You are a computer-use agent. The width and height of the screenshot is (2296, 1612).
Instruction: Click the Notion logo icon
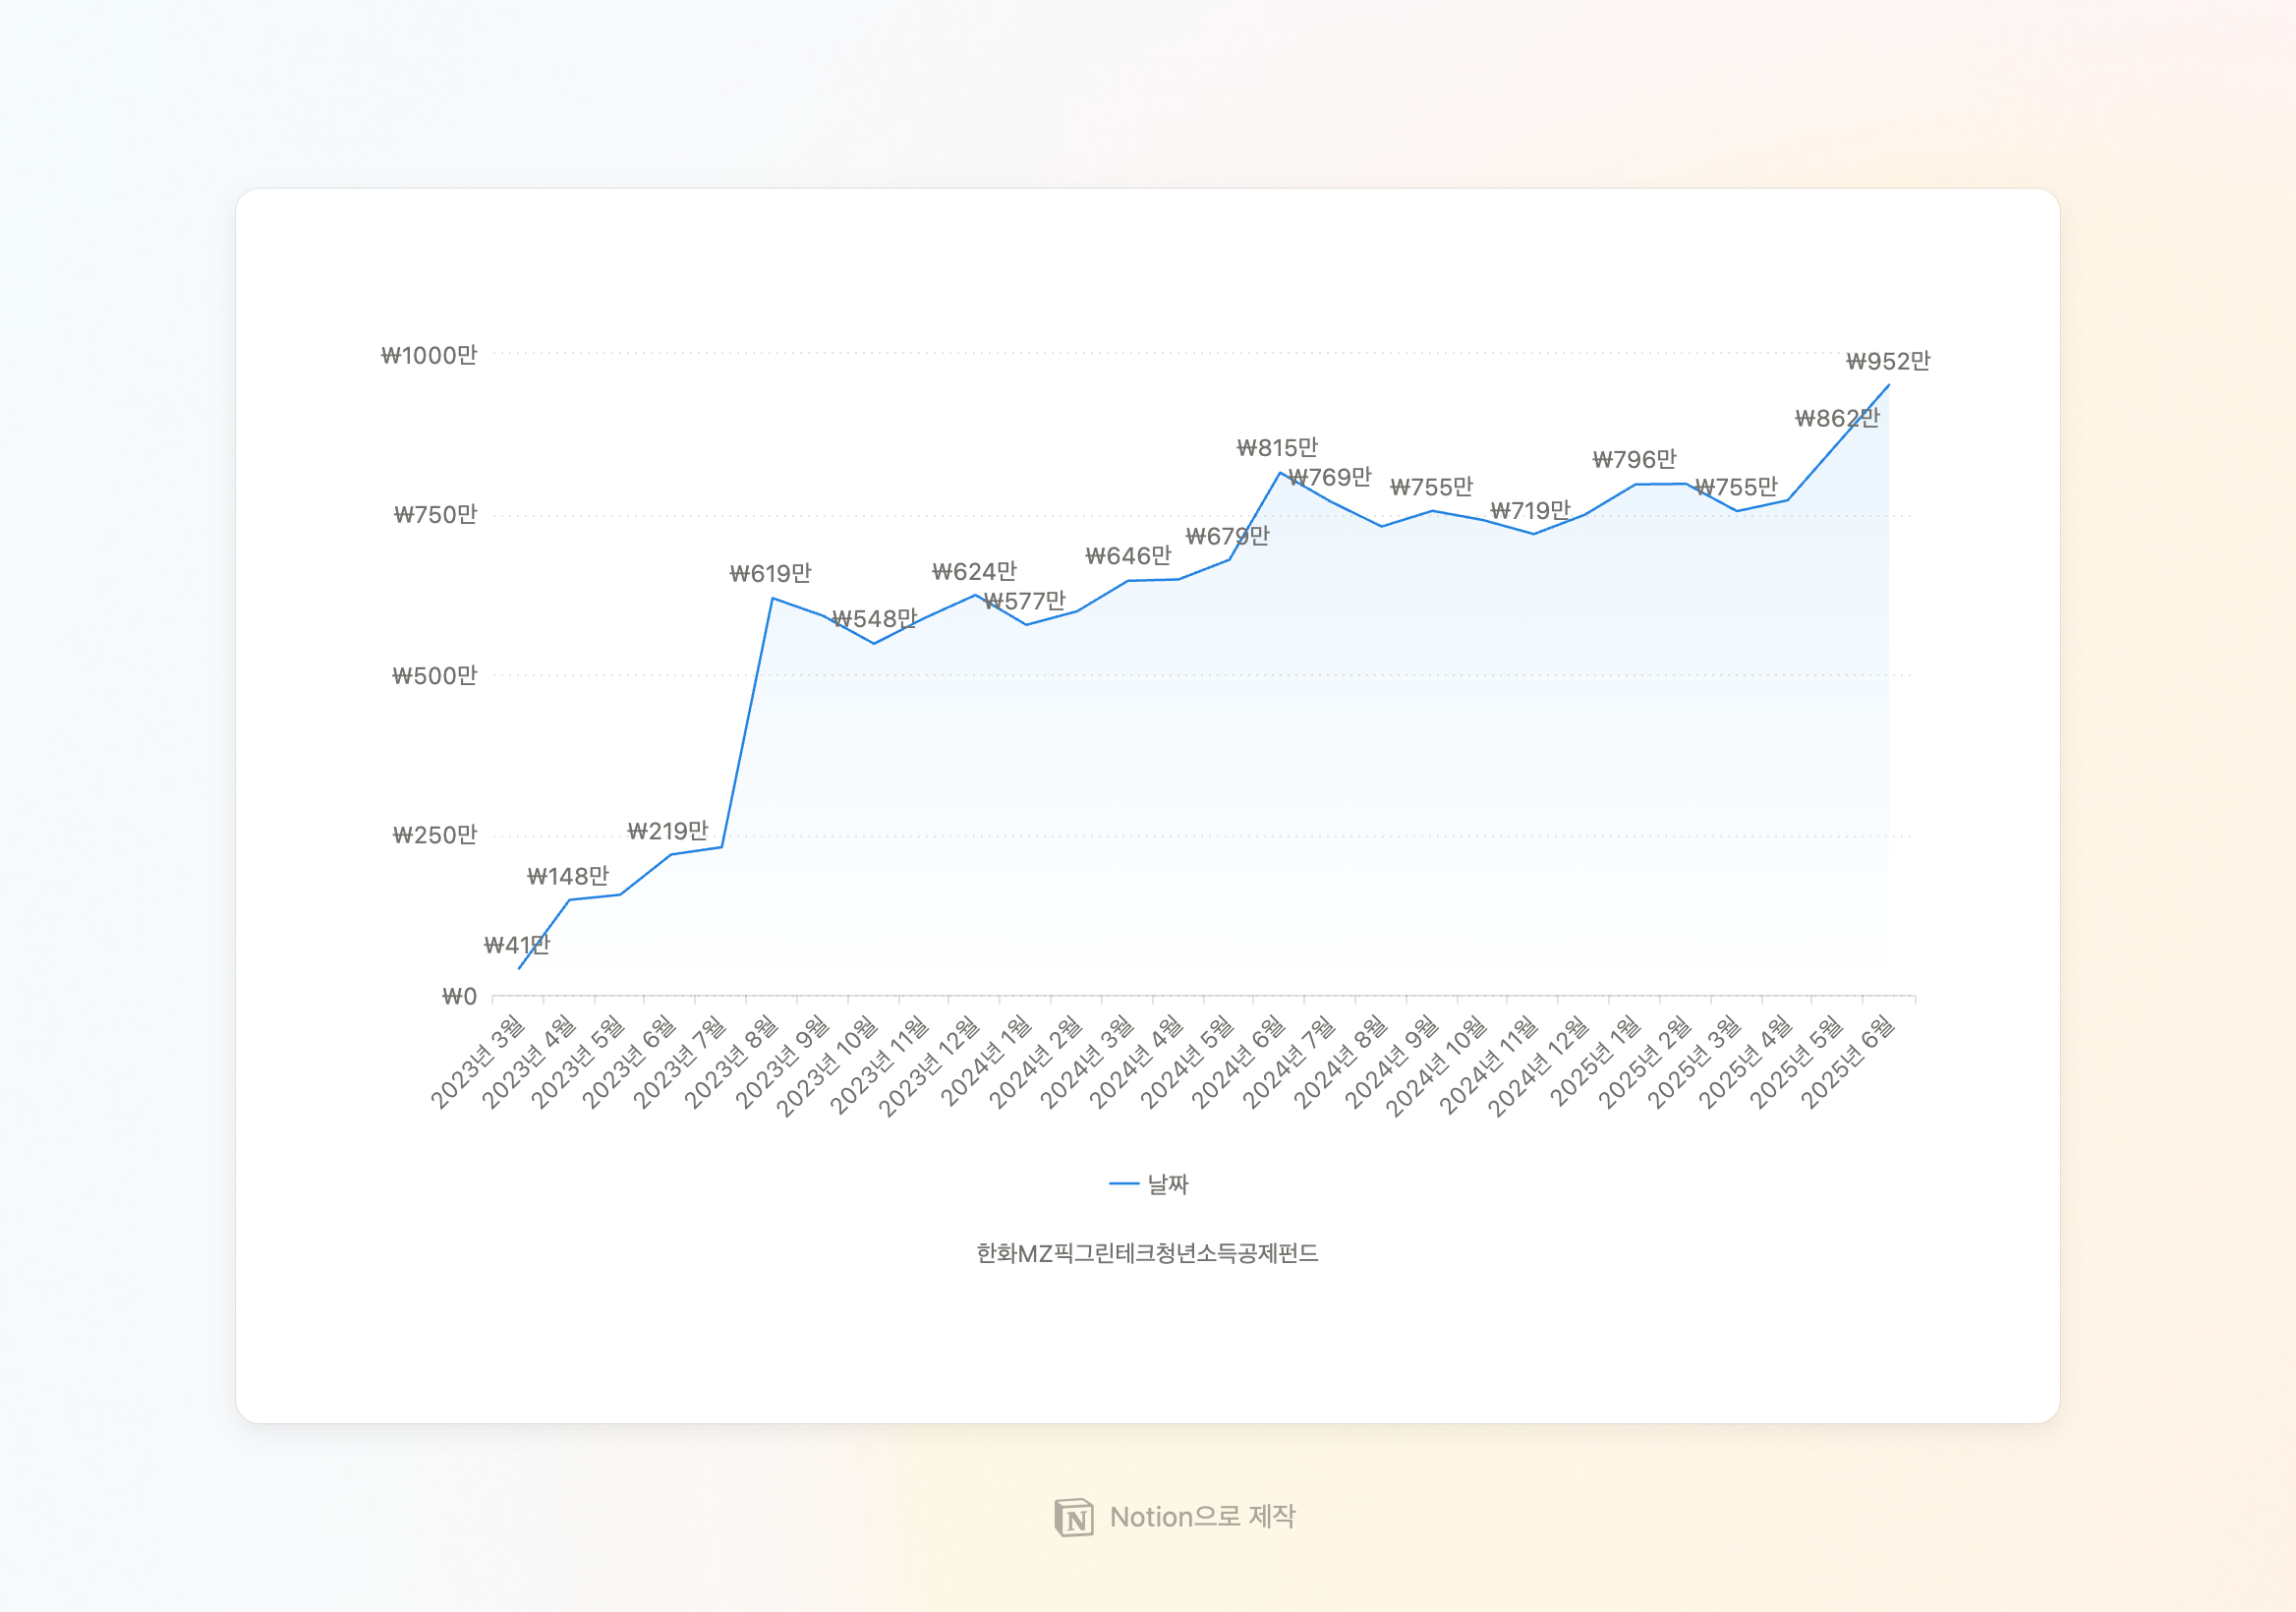point(1073,1517)
